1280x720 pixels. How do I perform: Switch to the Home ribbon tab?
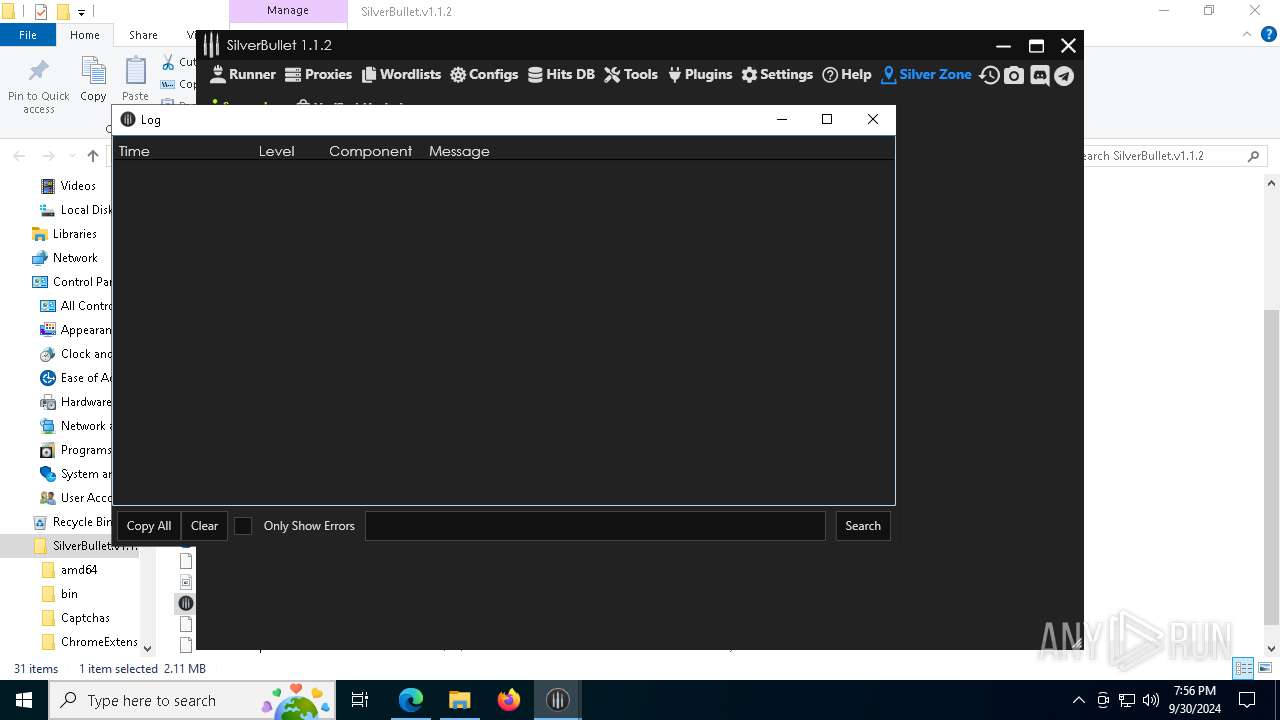click(x=85, y=35)
